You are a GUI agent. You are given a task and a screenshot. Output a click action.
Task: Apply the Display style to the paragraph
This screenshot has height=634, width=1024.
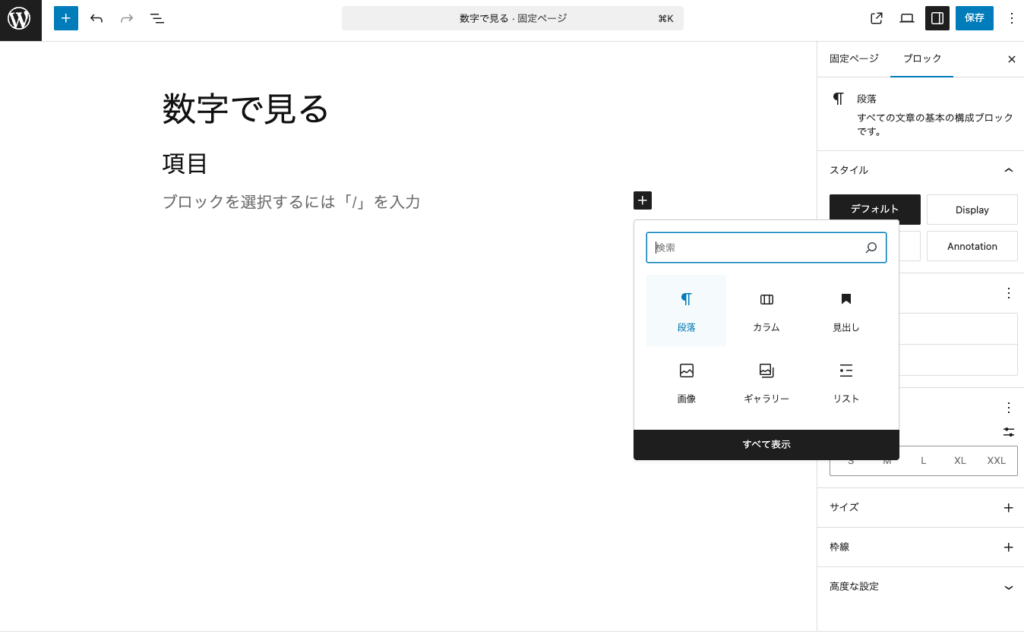point(972,209)
